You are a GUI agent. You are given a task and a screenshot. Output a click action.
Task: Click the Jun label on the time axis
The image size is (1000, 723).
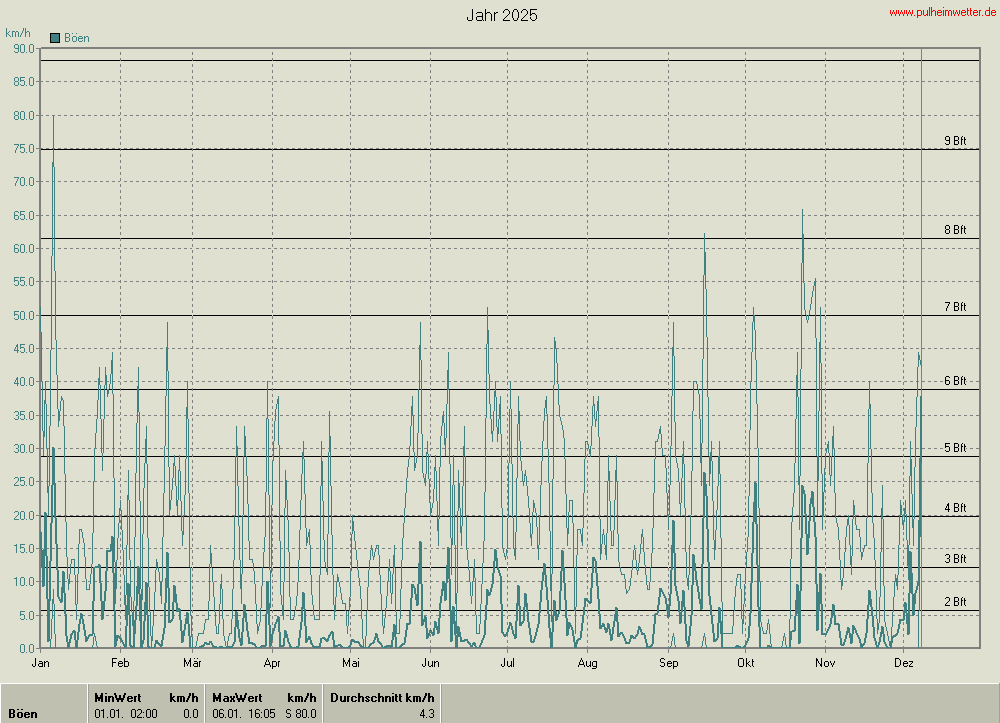(430, 663)
